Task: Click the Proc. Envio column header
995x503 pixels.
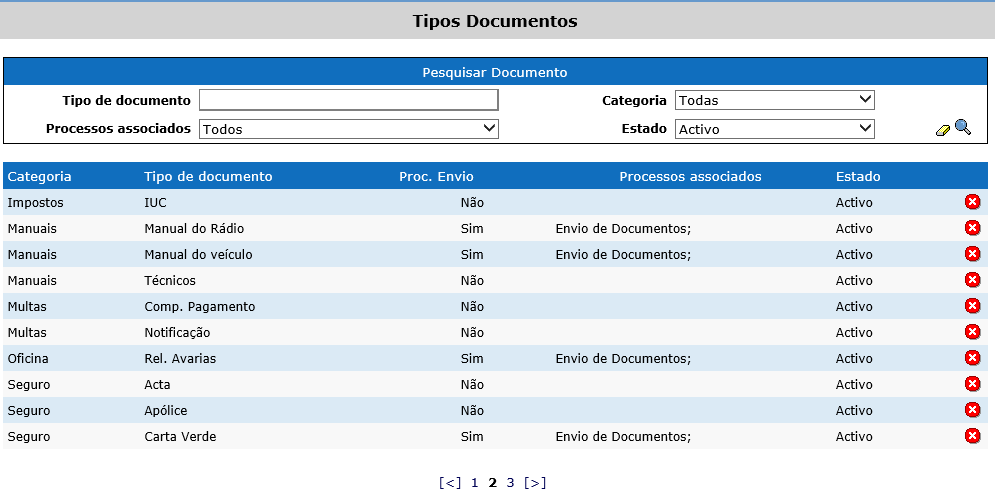Action: pos(436,176)
